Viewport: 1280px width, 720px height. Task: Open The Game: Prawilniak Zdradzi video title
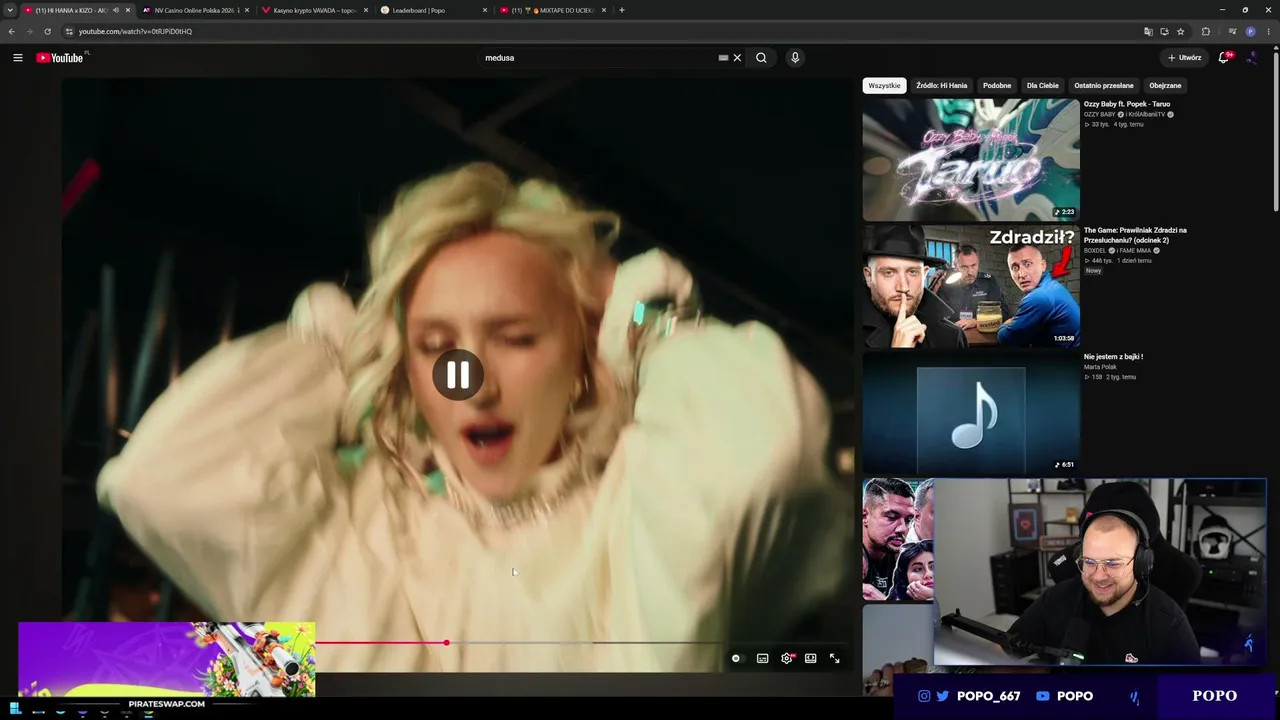tap(1135, 235)
